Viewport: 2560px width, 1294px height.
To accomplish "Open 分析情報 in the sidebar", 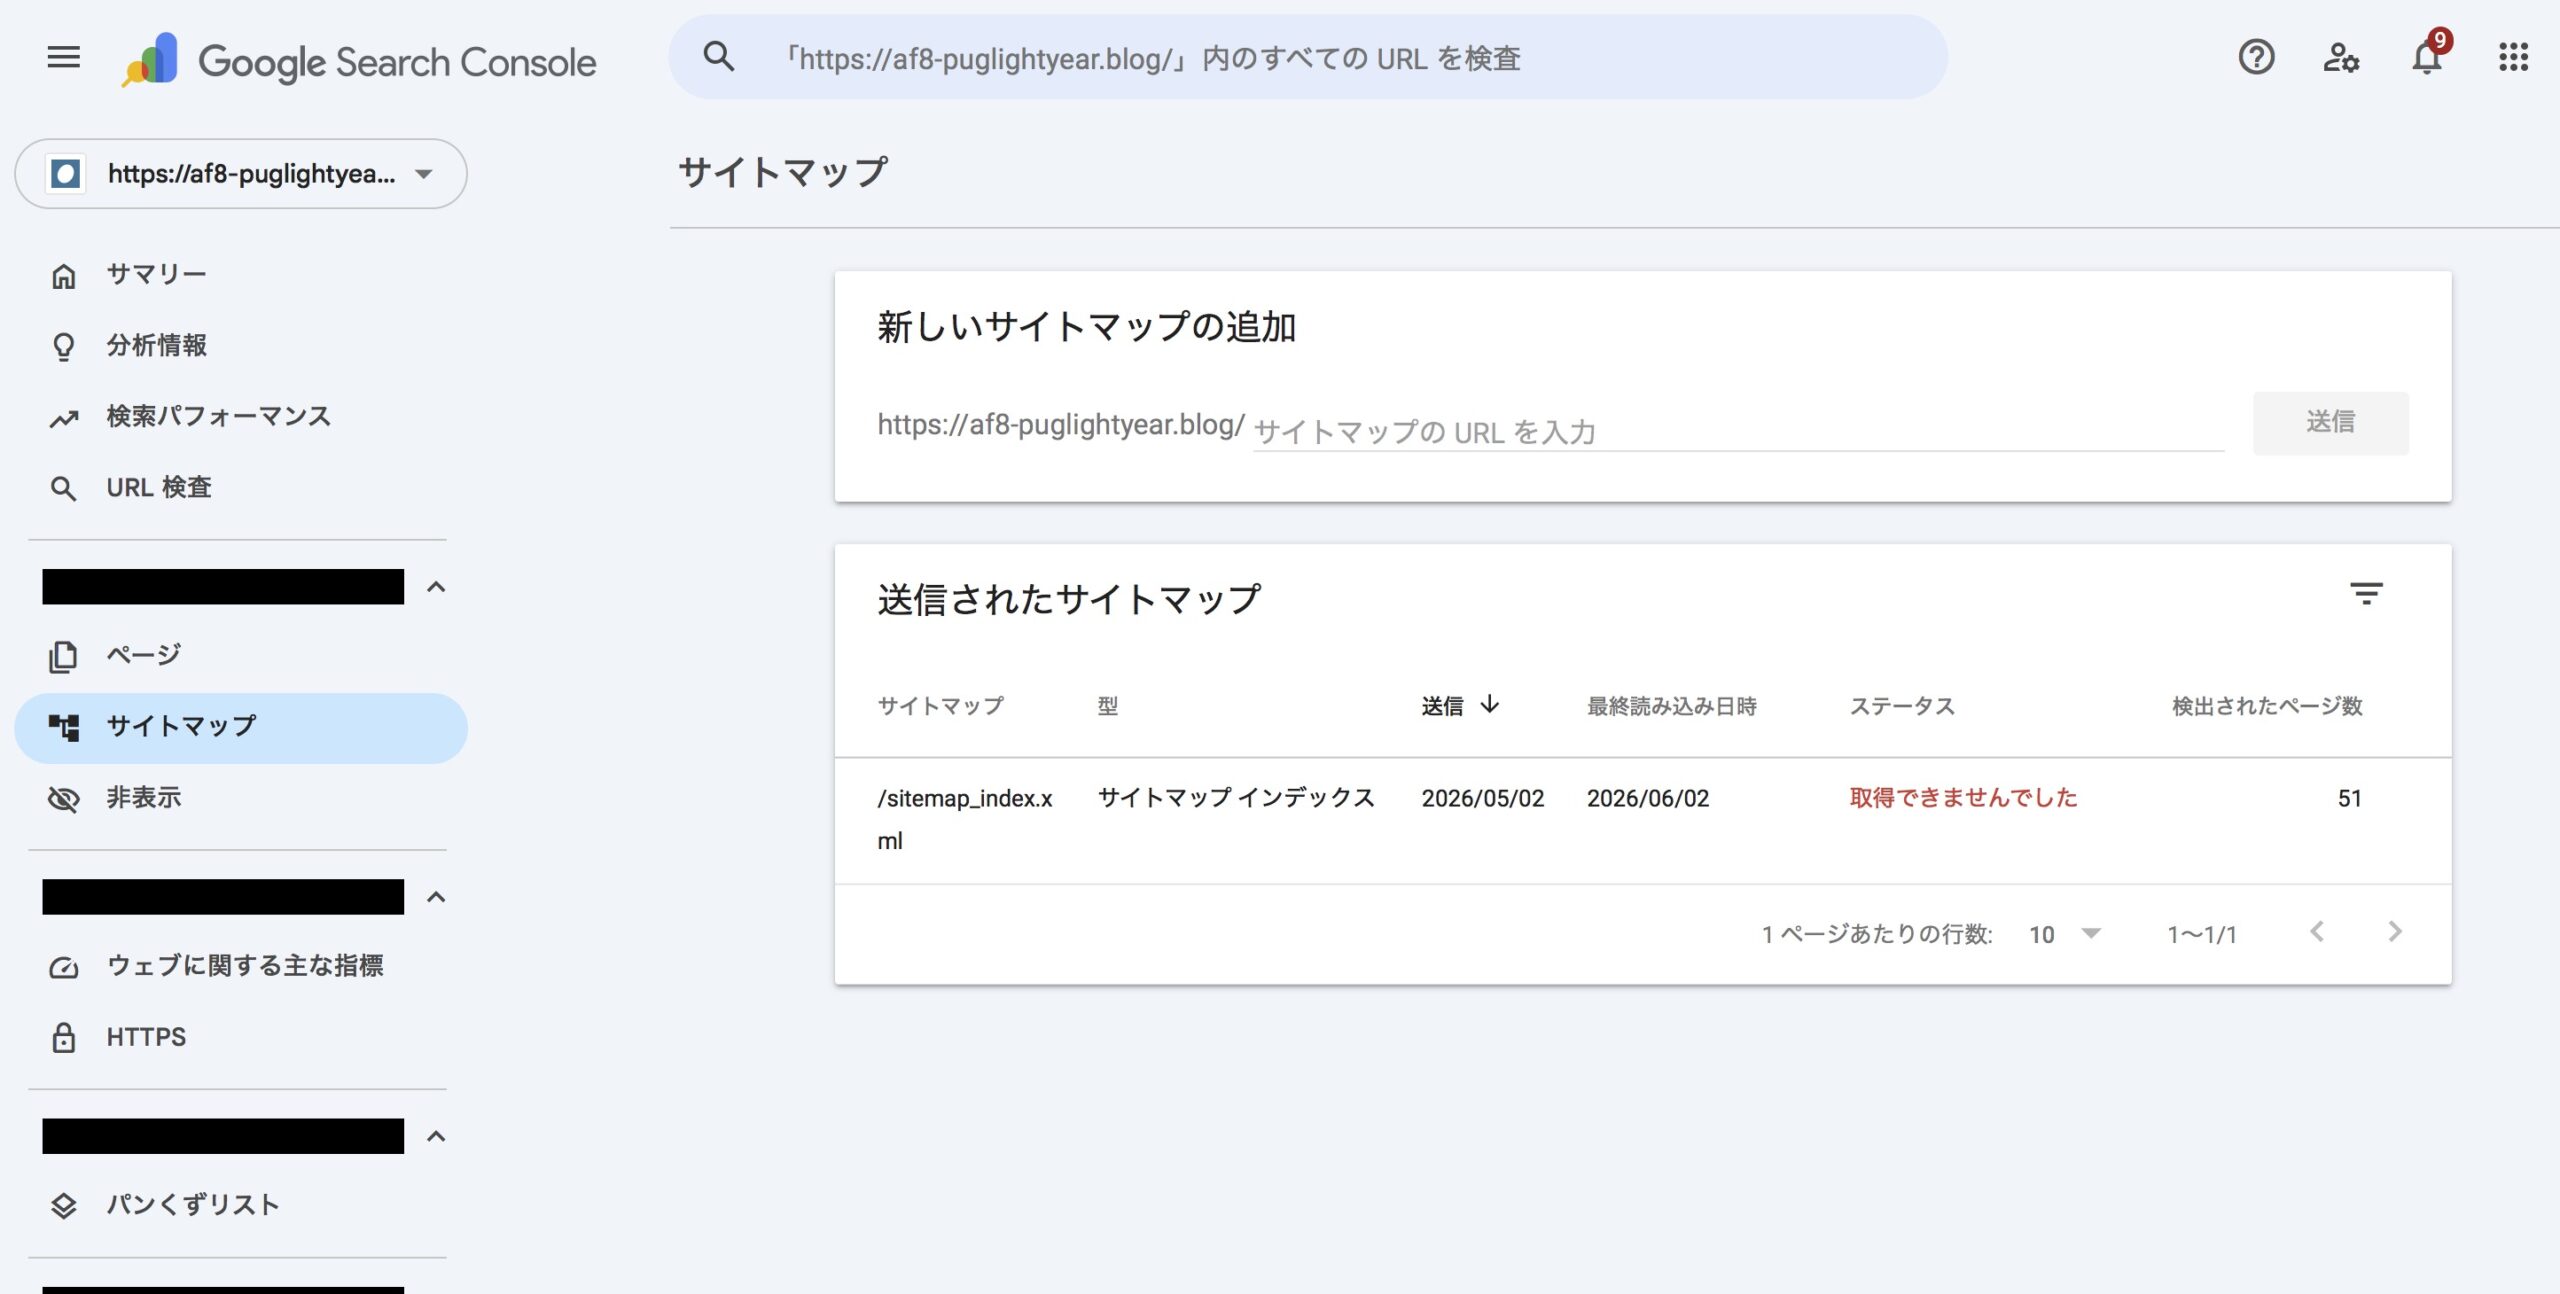I will (241, 346).
